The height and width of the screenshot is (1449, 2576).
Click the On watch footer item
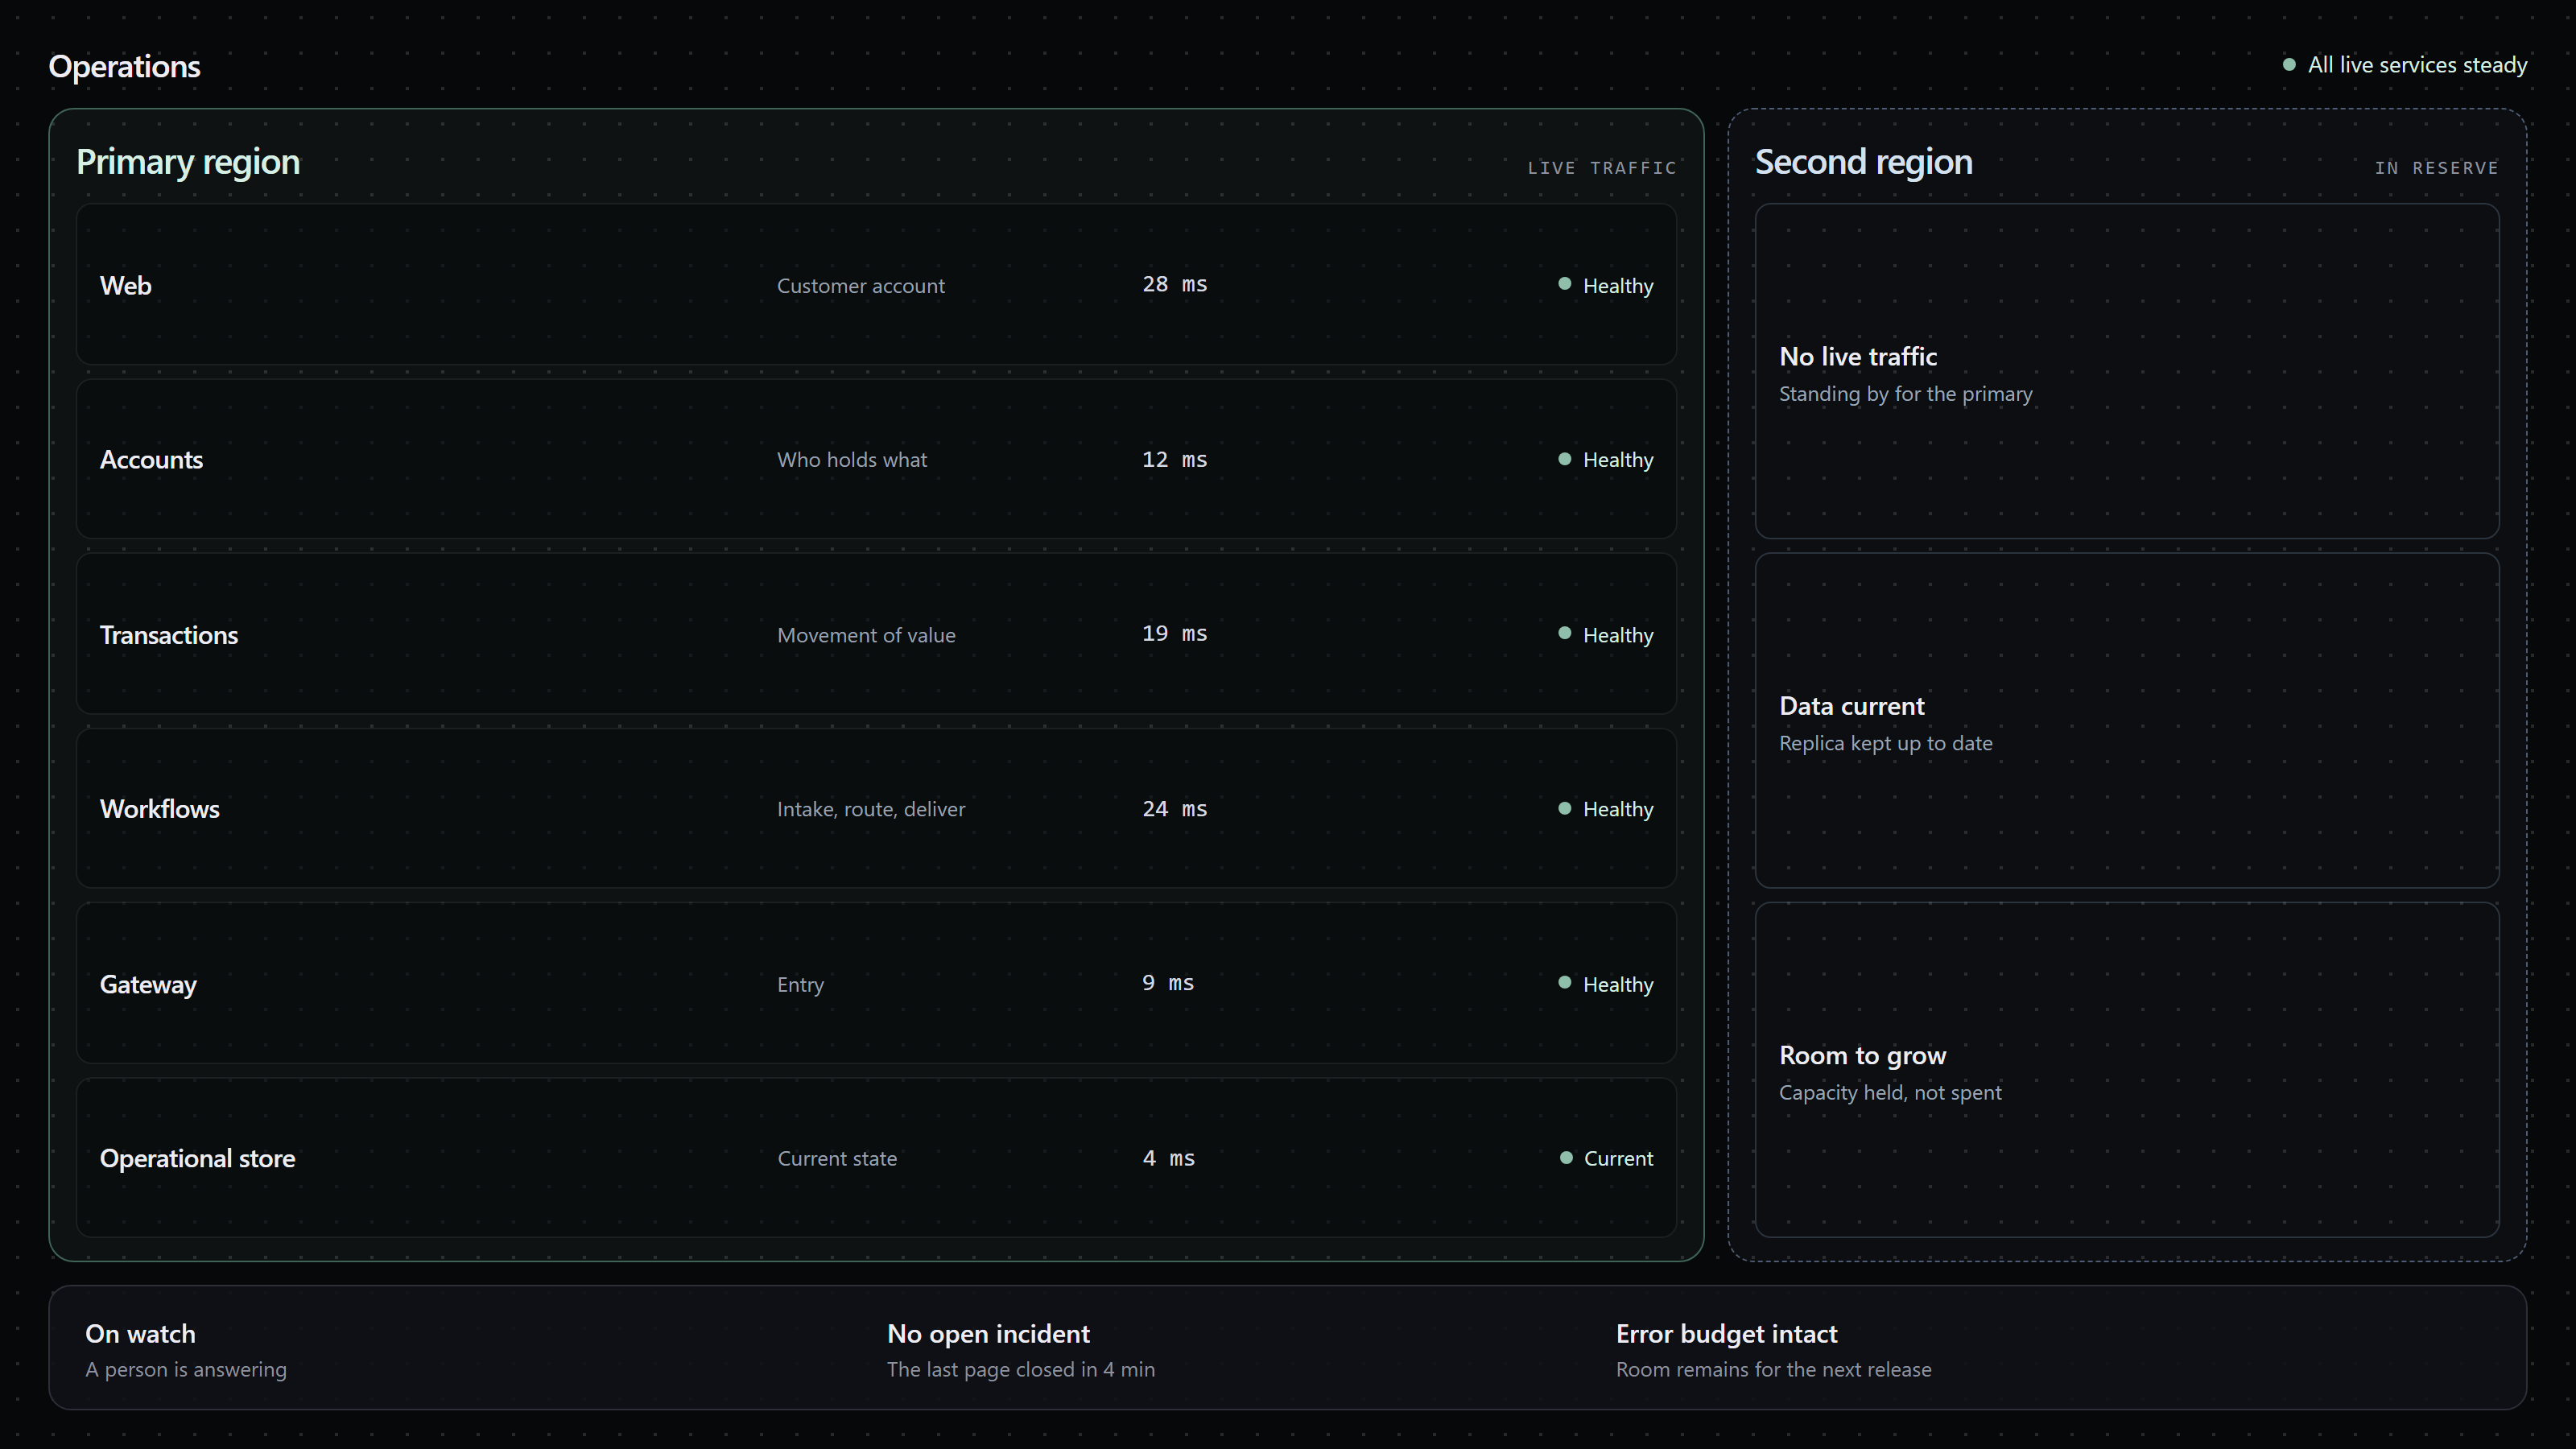pos(186,1350)
